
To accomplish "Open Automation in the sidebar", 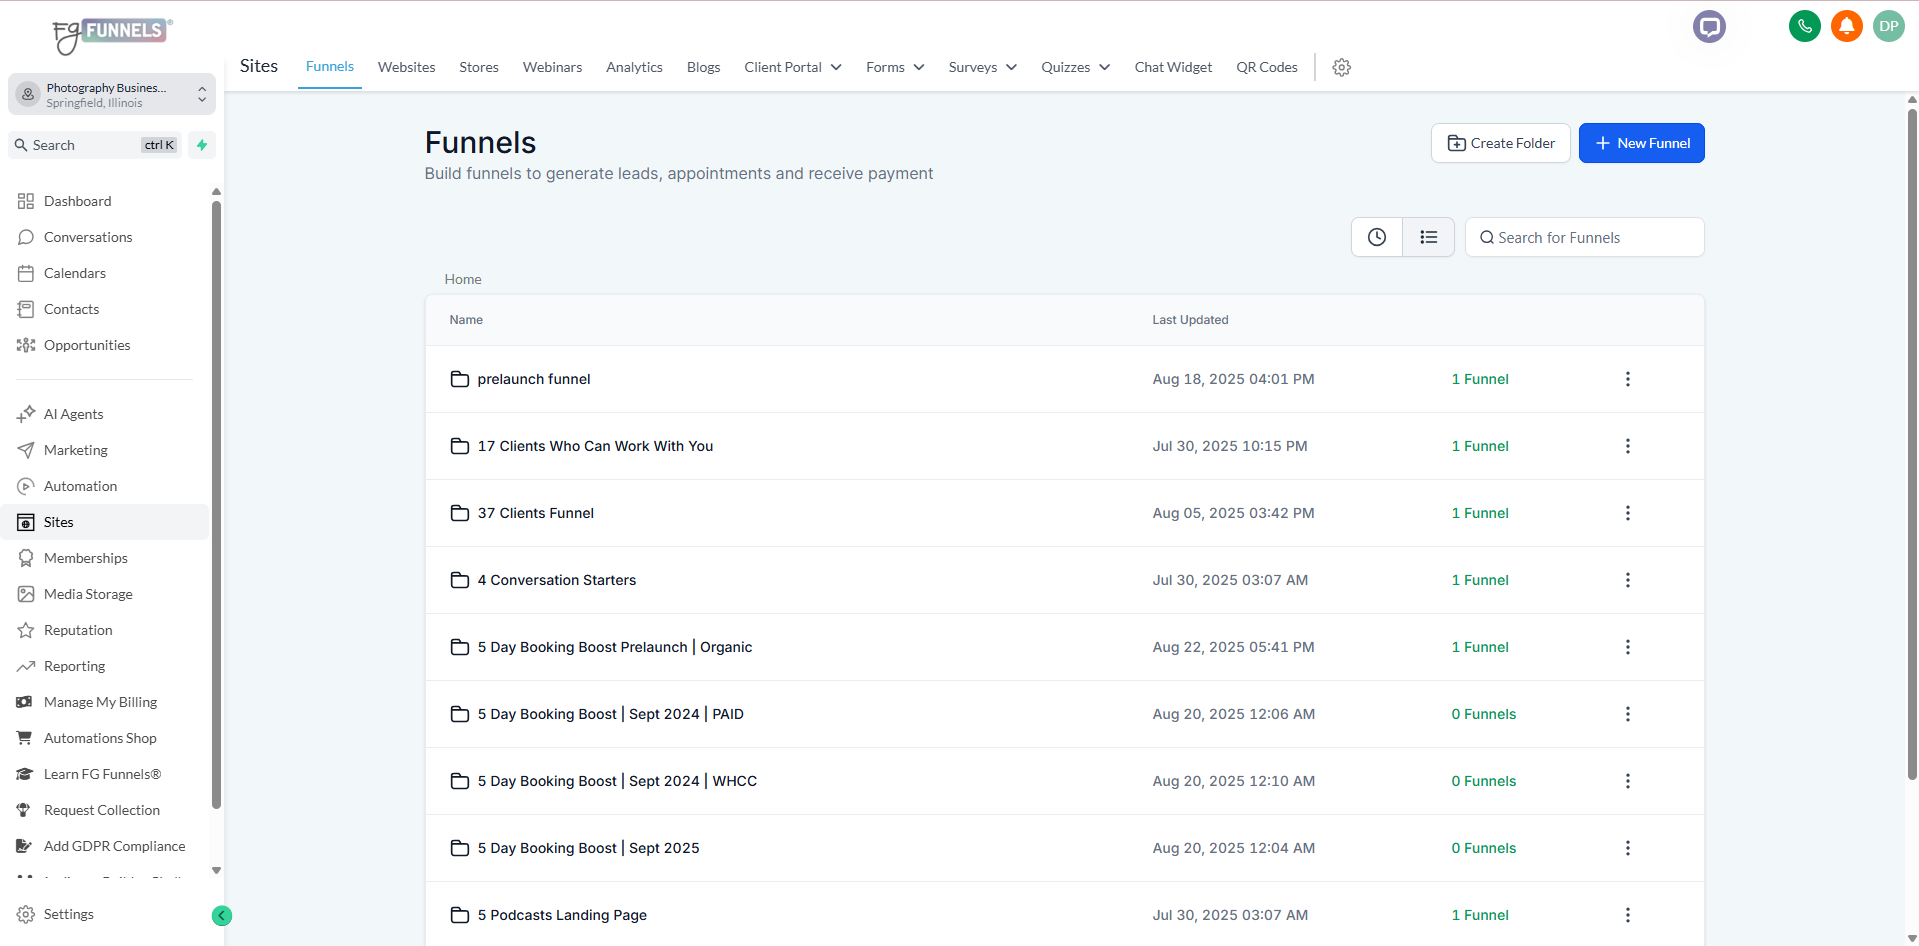I will coord(80,486).
